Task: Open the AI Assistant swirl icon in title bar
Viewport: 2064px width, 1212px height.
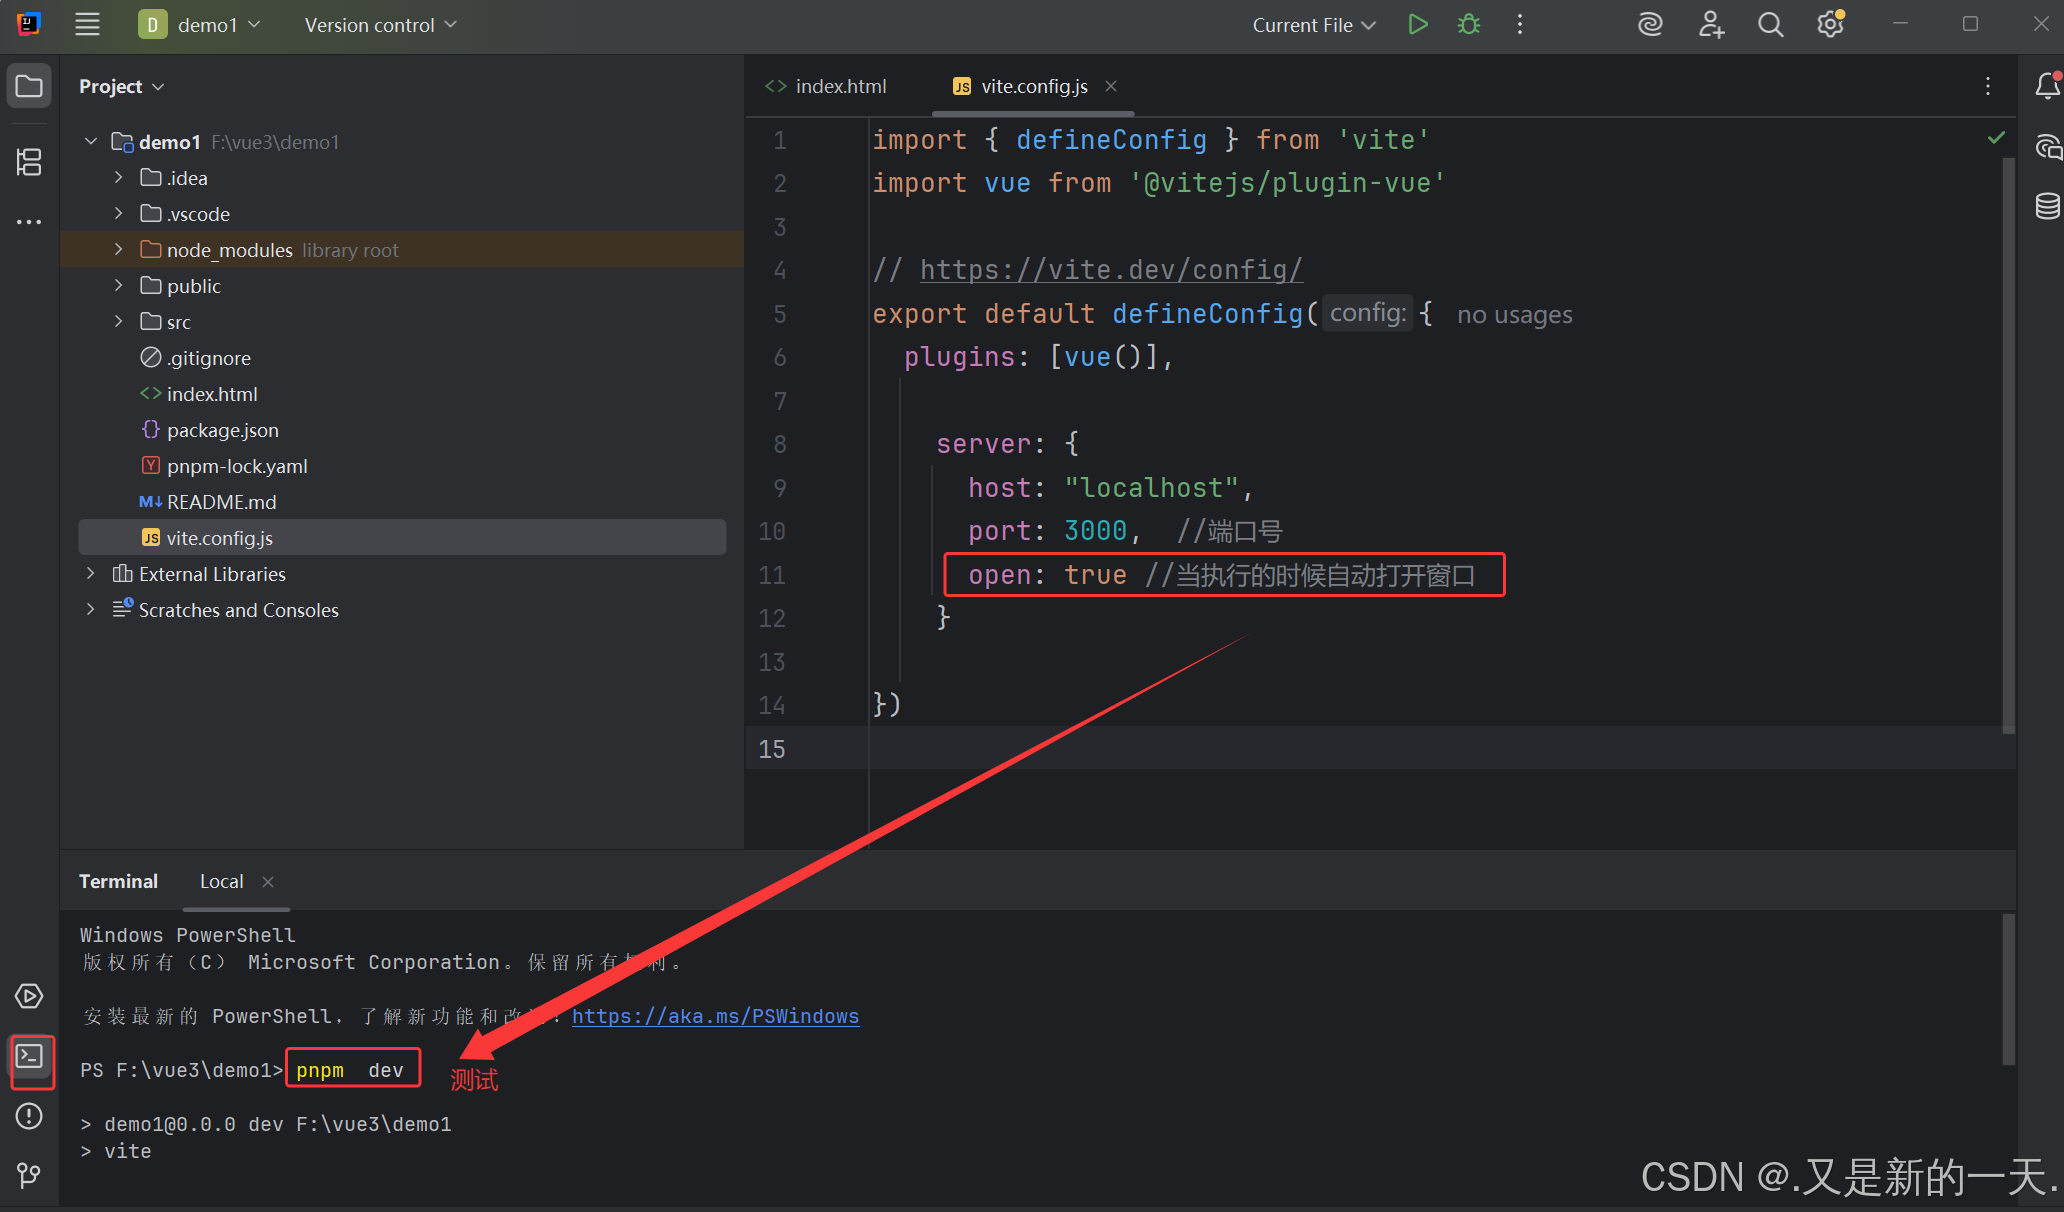Action: point(1650,25)
